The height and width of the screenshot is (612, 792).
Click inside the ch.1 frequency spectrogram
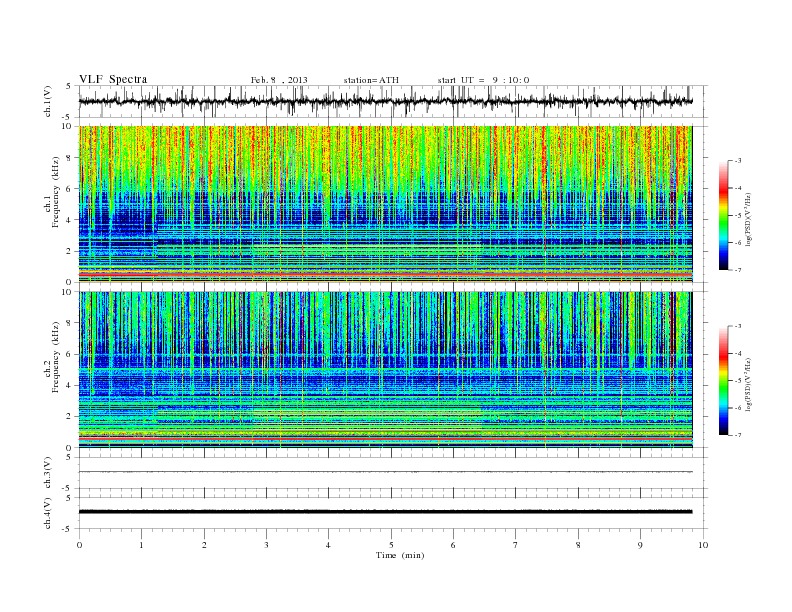coord(386,204)
